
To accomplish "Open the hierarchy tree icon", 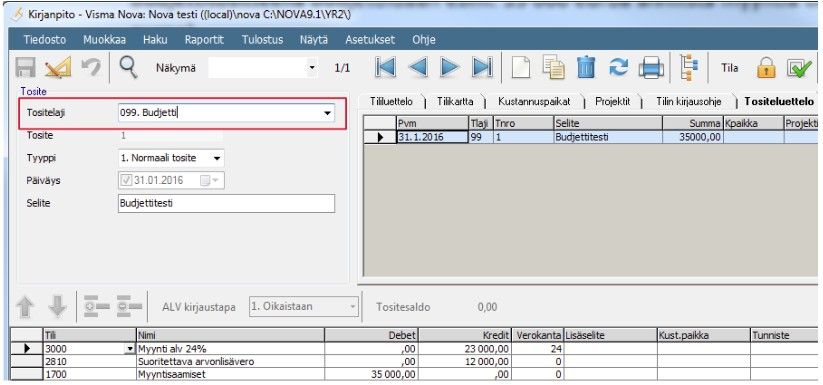I will [688, 67].
